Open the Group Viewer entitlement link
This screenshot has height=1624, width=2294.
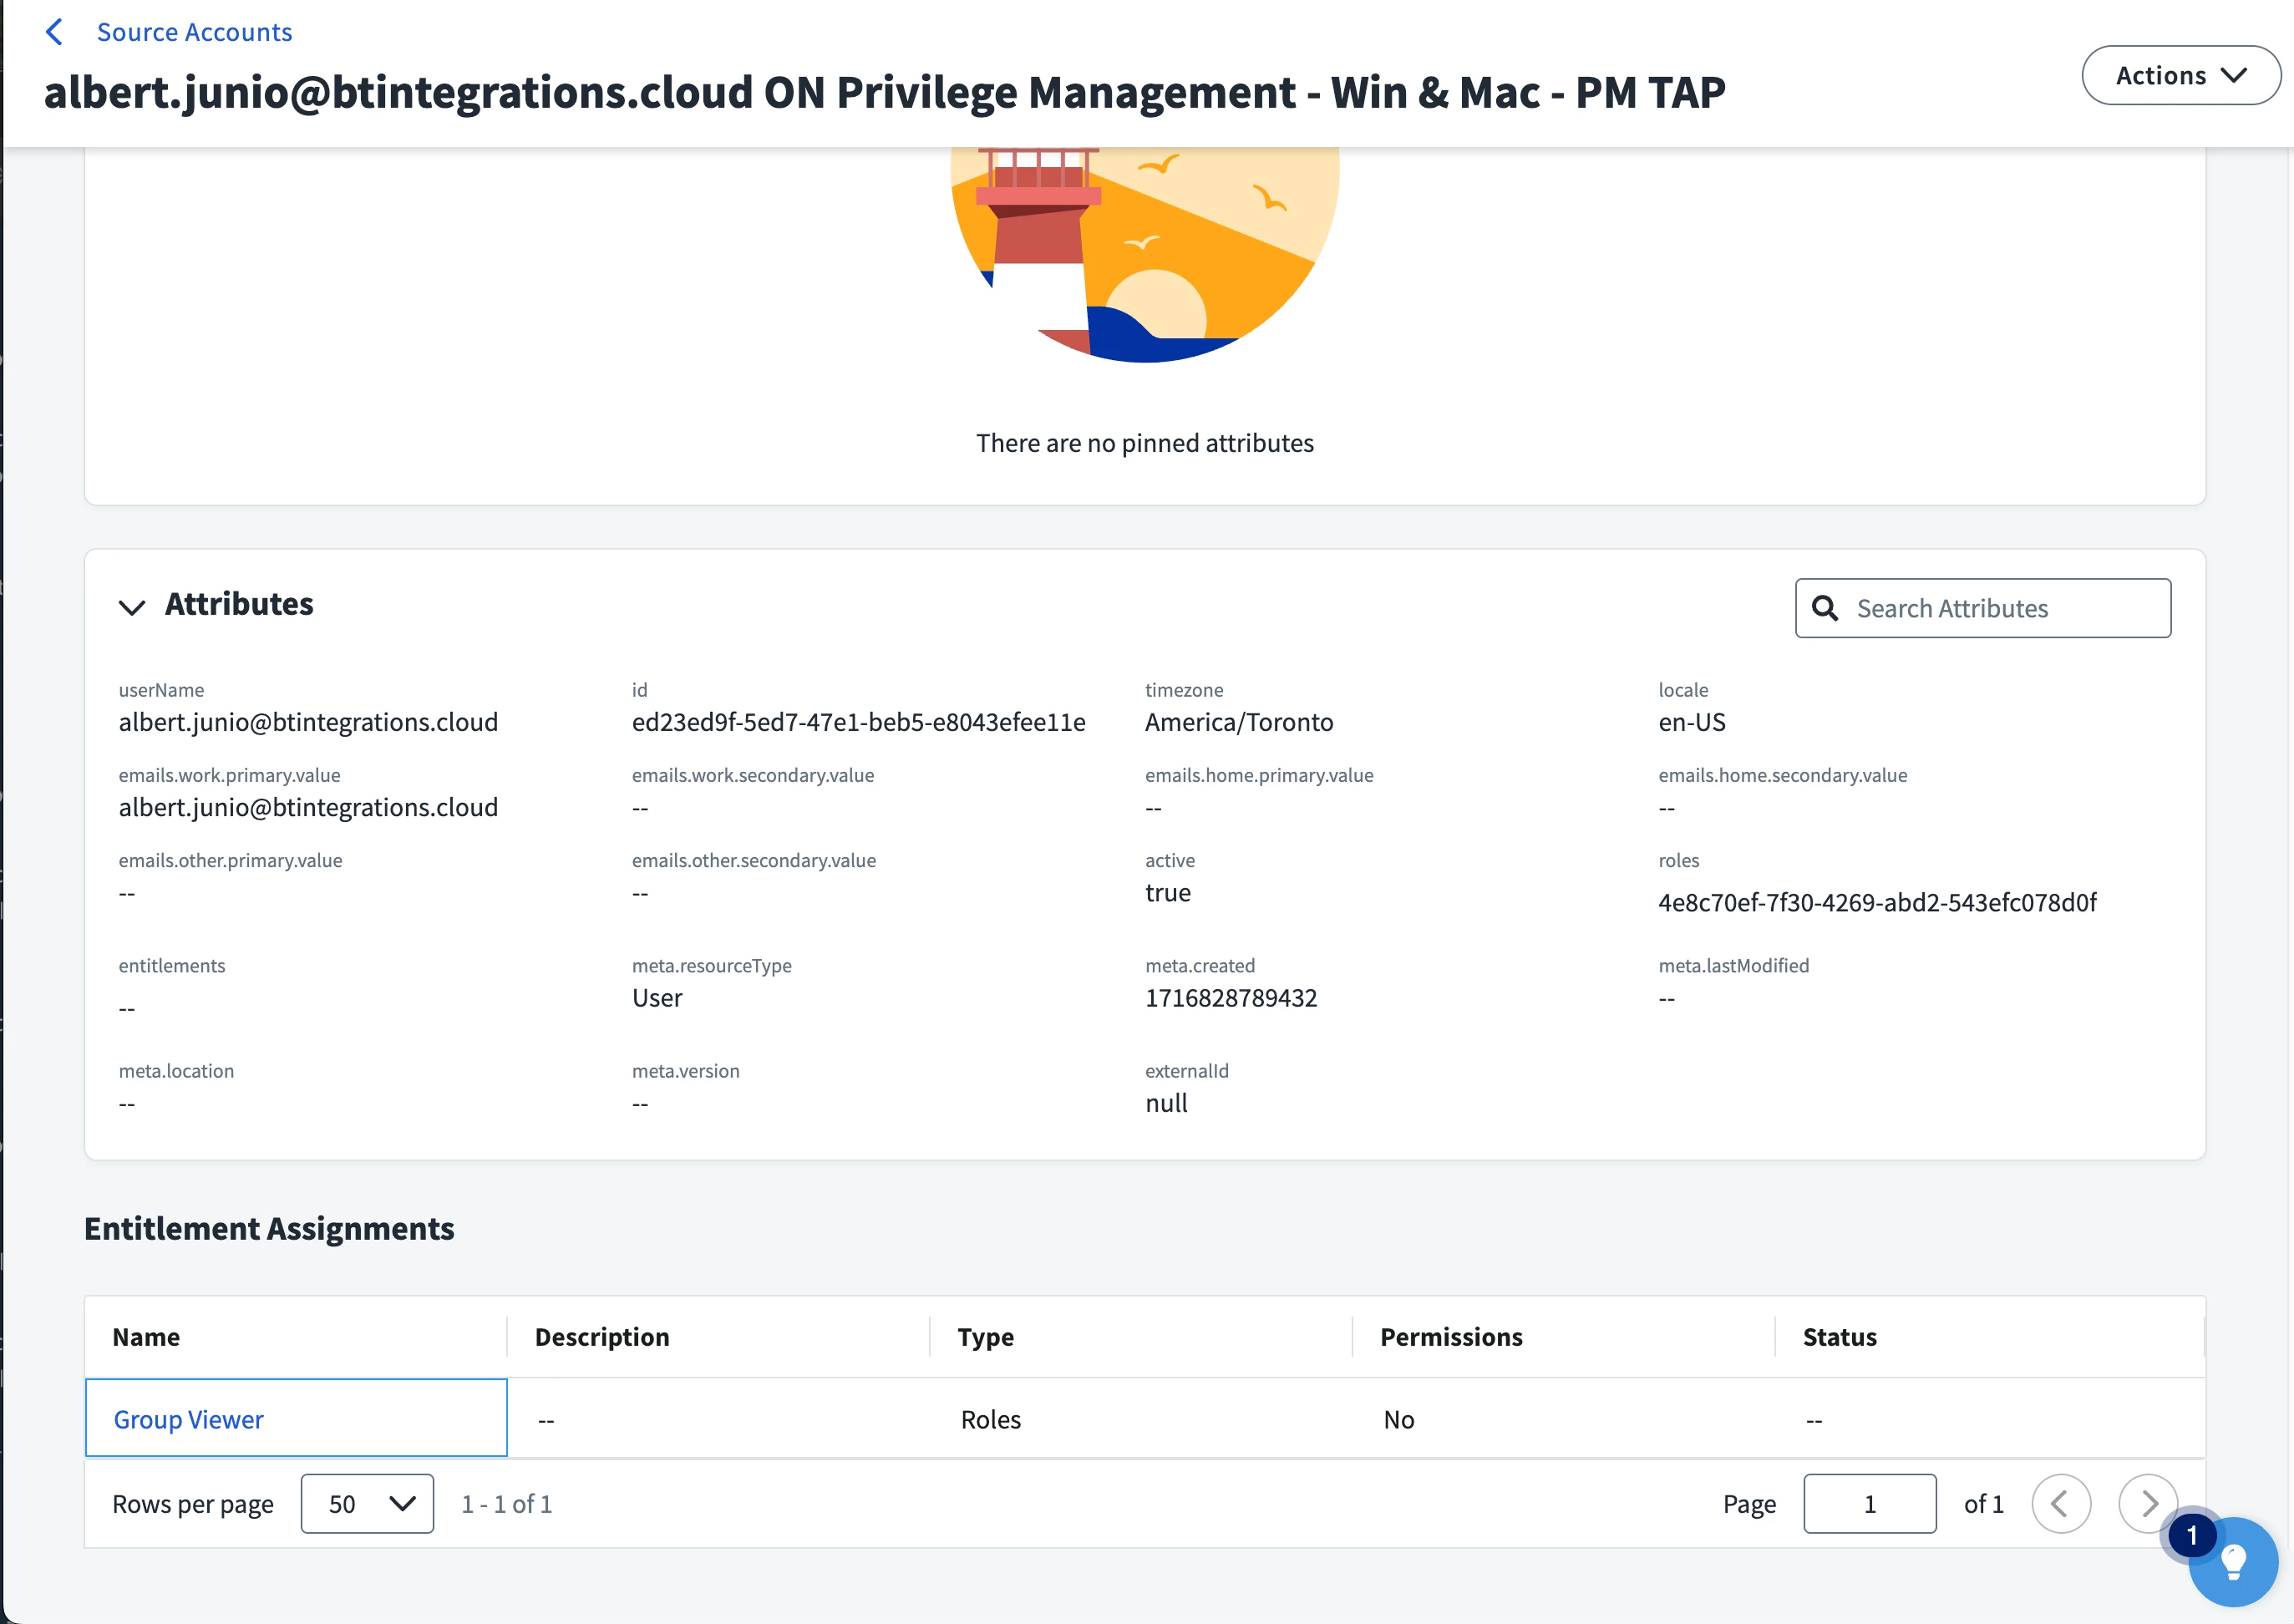coord(188,1419)
